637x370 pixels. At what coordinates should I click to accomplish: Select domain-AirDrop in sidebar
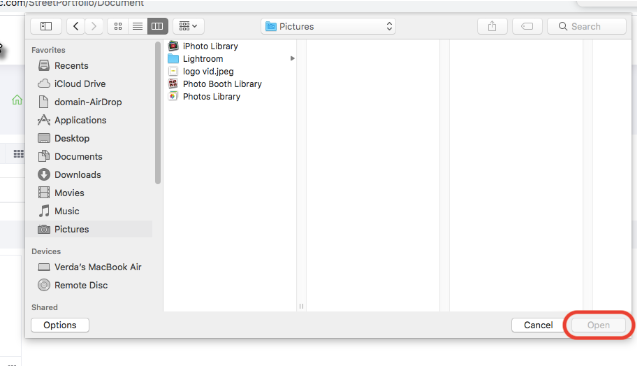89,102
